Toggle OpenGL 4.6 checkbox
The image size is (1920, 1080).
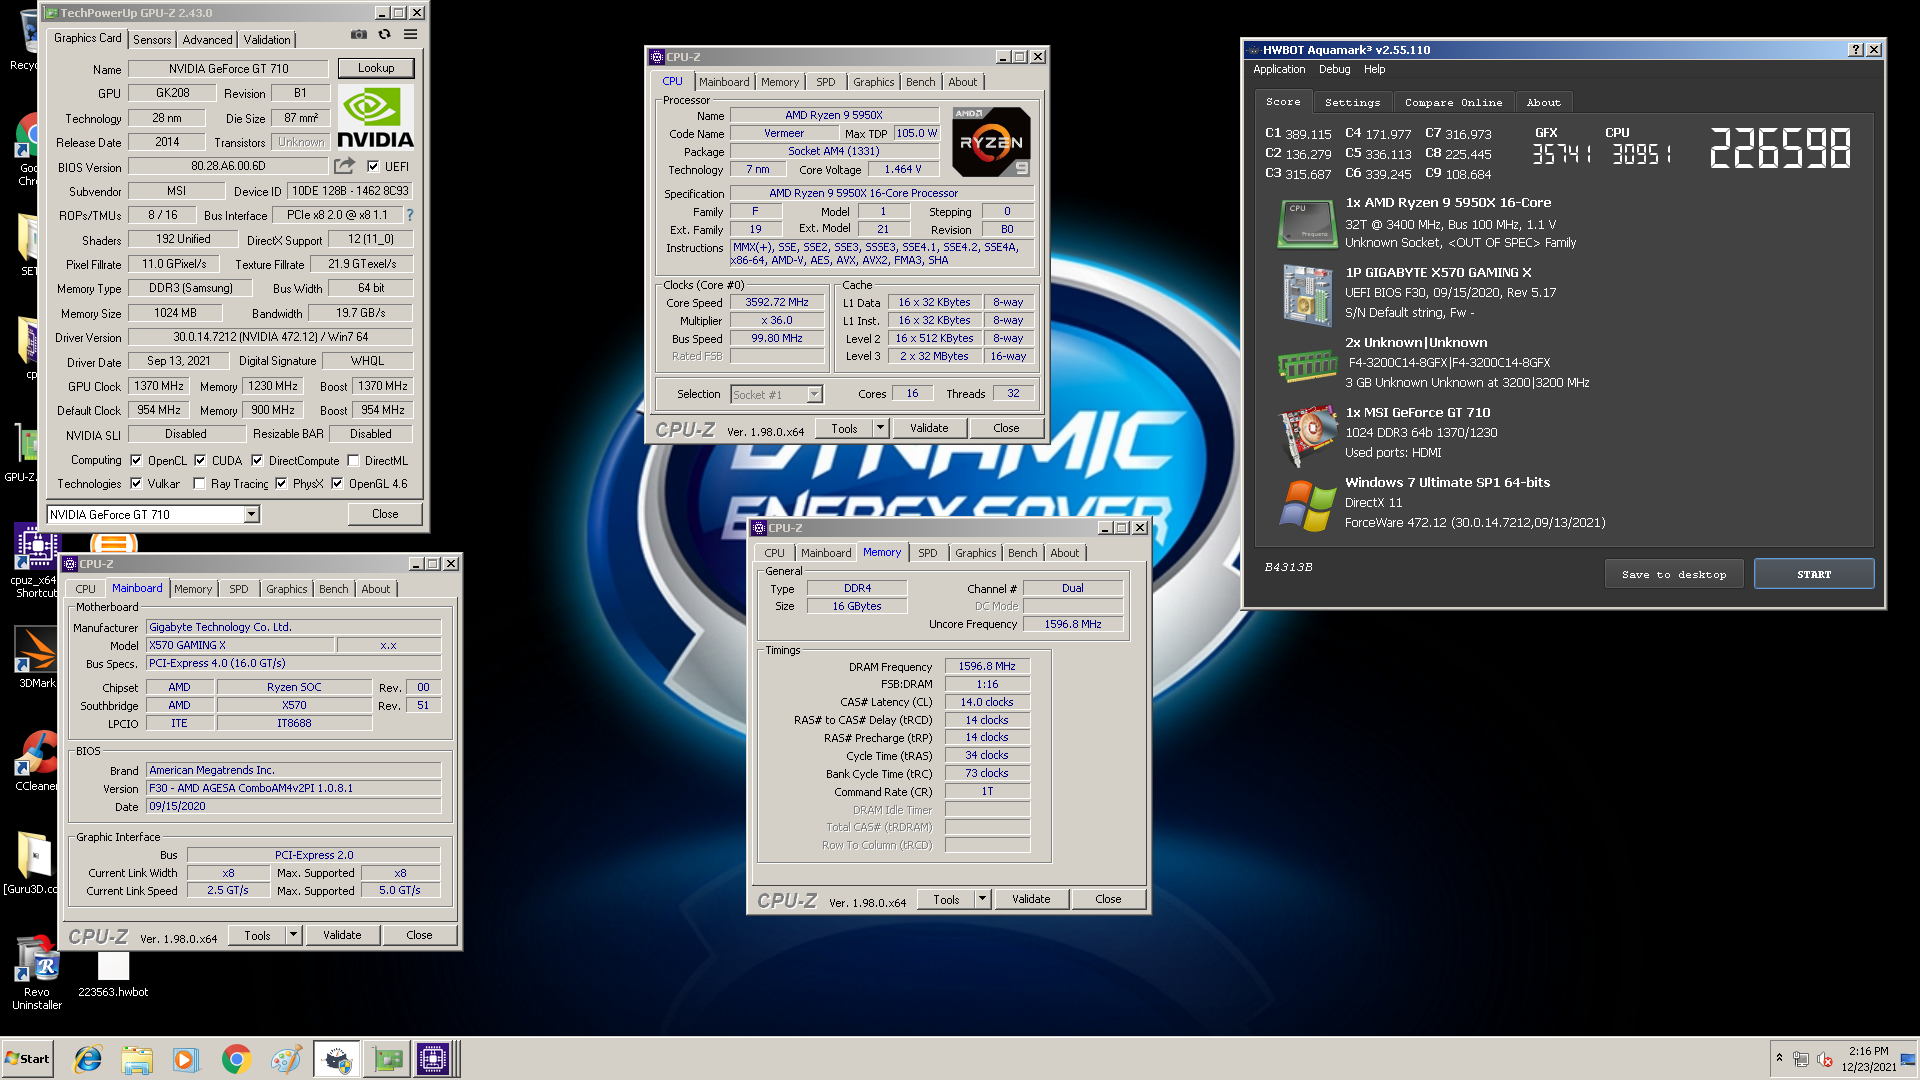pyautogui.click(x=337, y=483)
